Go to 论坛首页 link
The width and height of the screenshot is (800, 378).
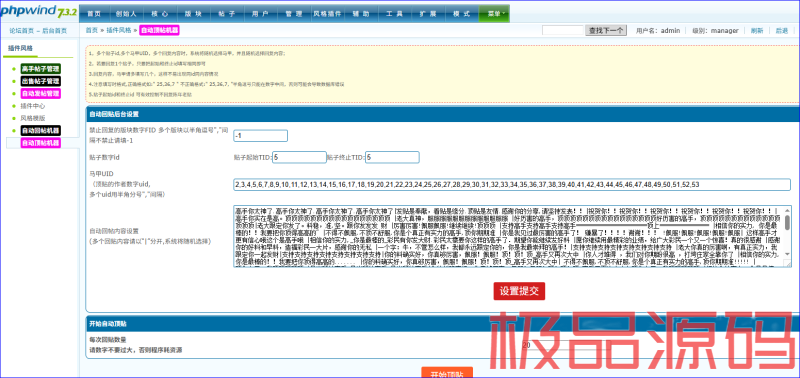[21, 31]
